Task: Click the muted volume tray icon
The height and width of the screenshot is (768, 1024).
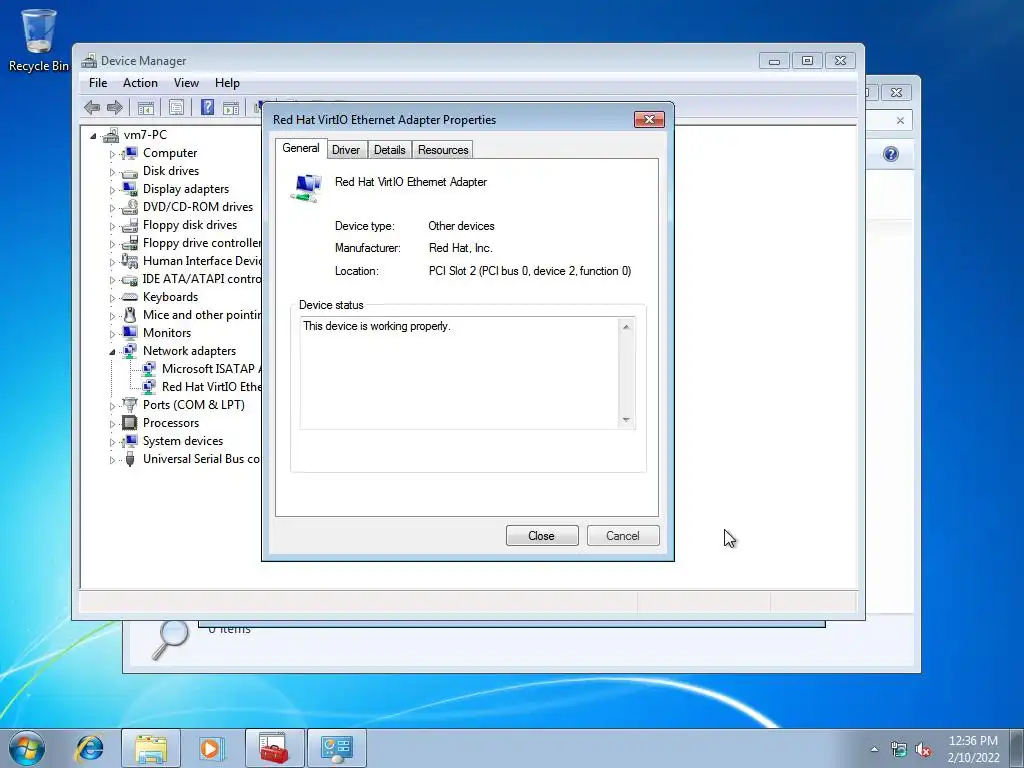Action: click(923, 750)
